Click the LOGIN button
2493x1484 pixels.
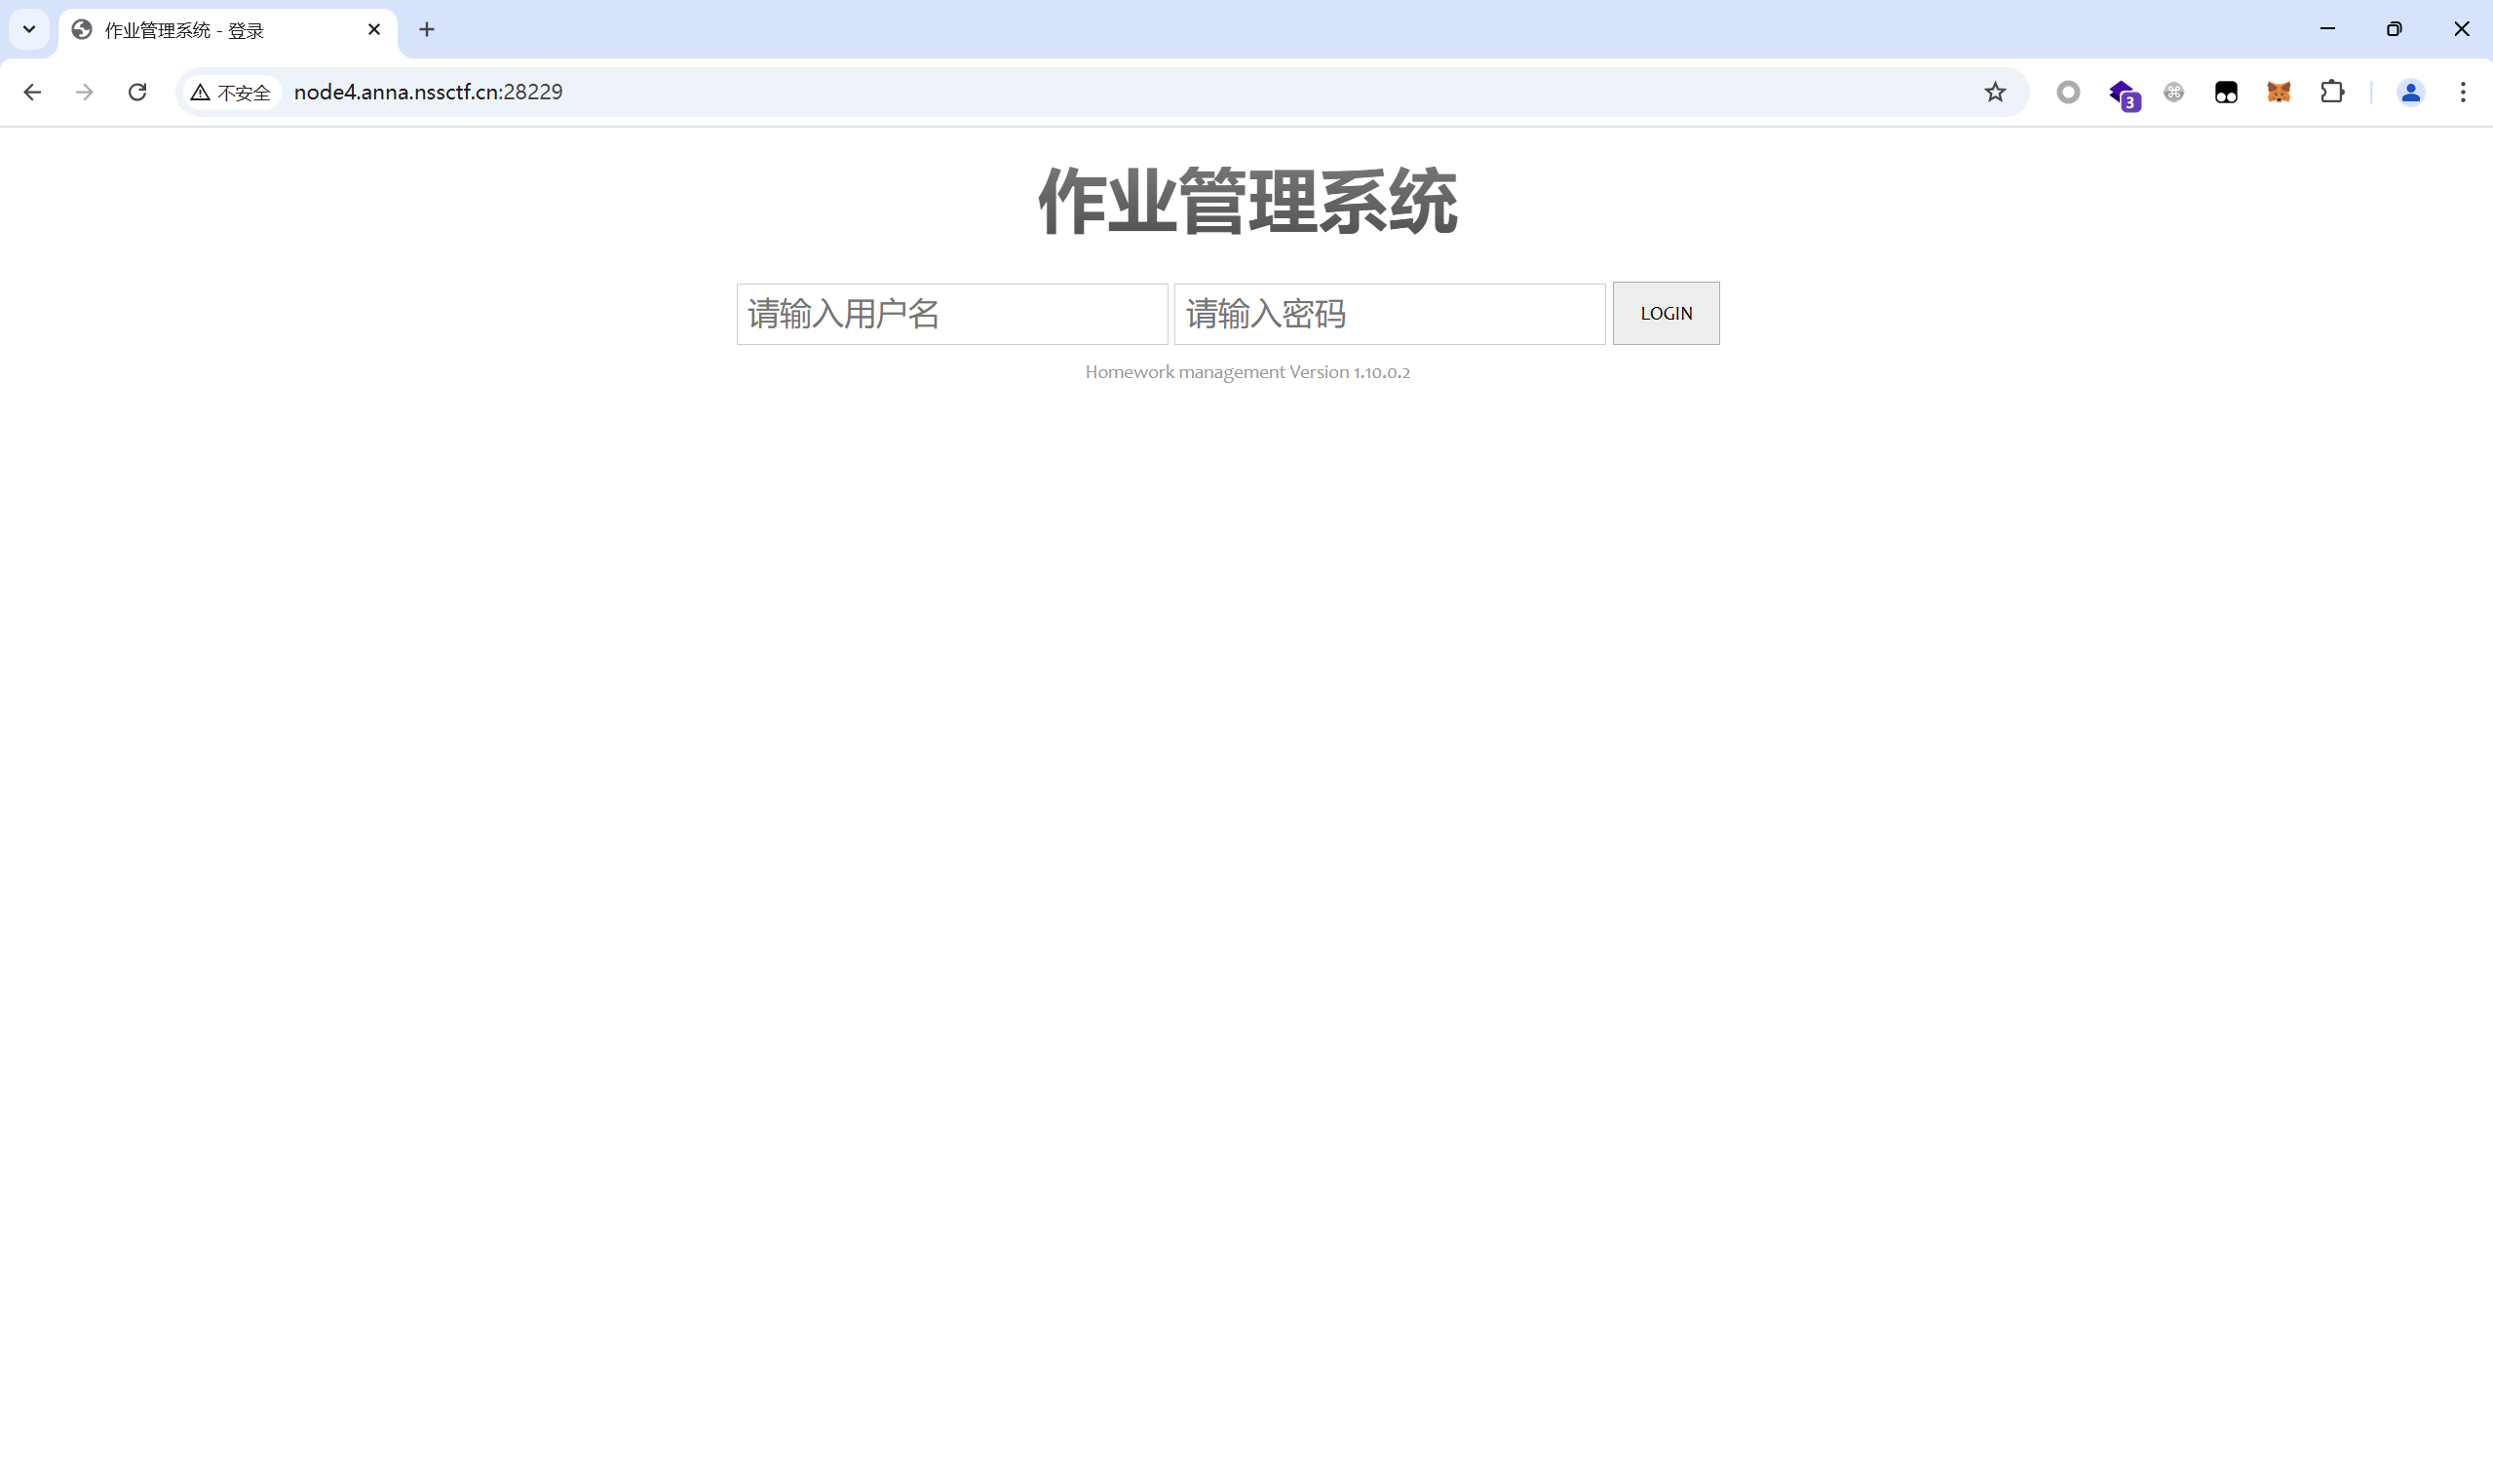(1666, 313)
